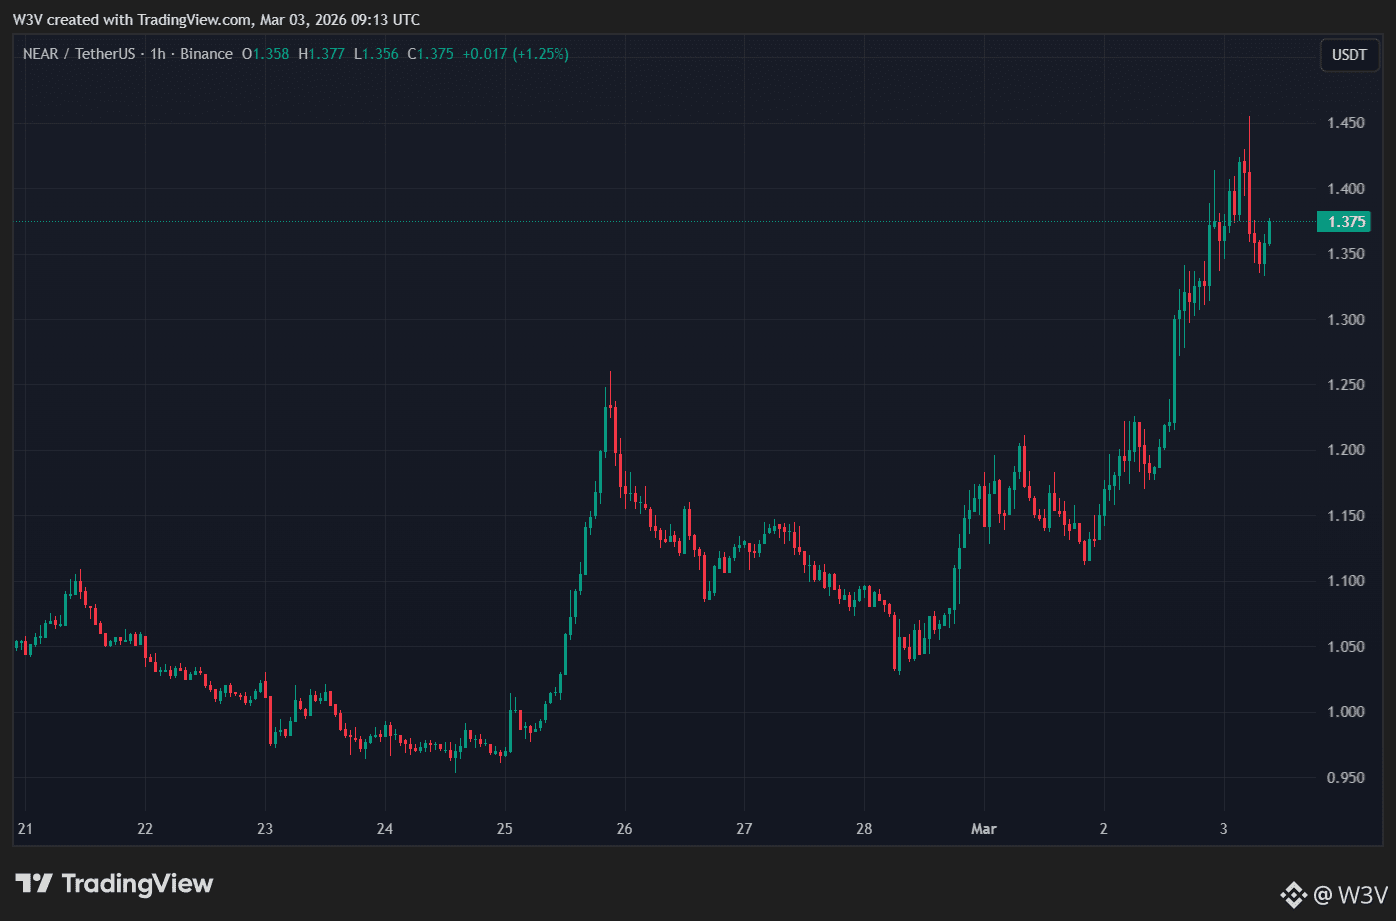
Task: Click date label 26 on time axis
Action: (x=625, y=829)
